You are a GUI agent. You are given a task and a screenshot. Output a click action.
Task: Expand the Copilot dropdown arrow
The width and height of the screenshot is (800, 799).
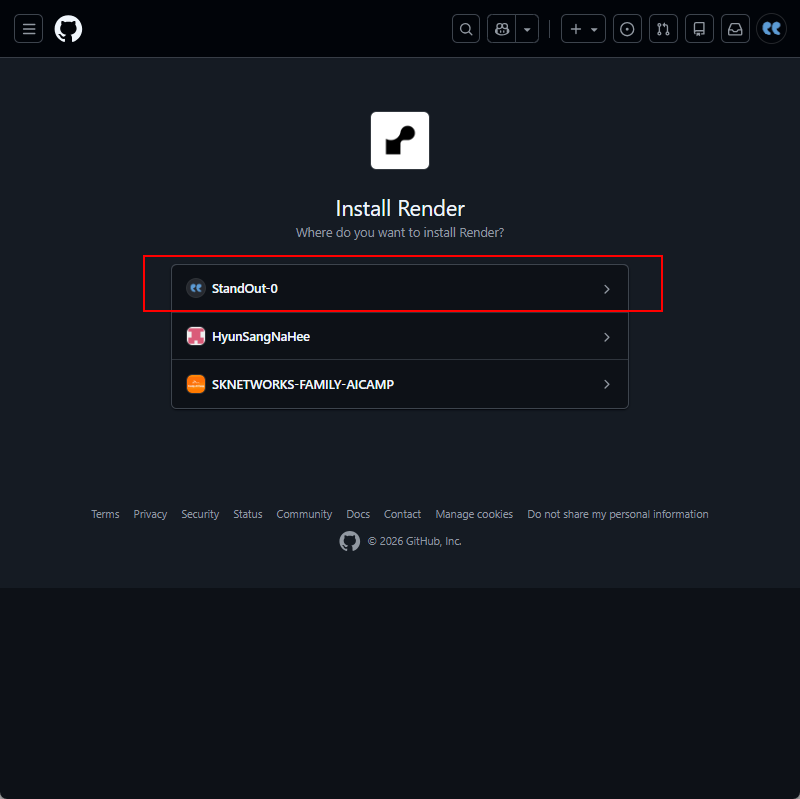click(527, 29)
